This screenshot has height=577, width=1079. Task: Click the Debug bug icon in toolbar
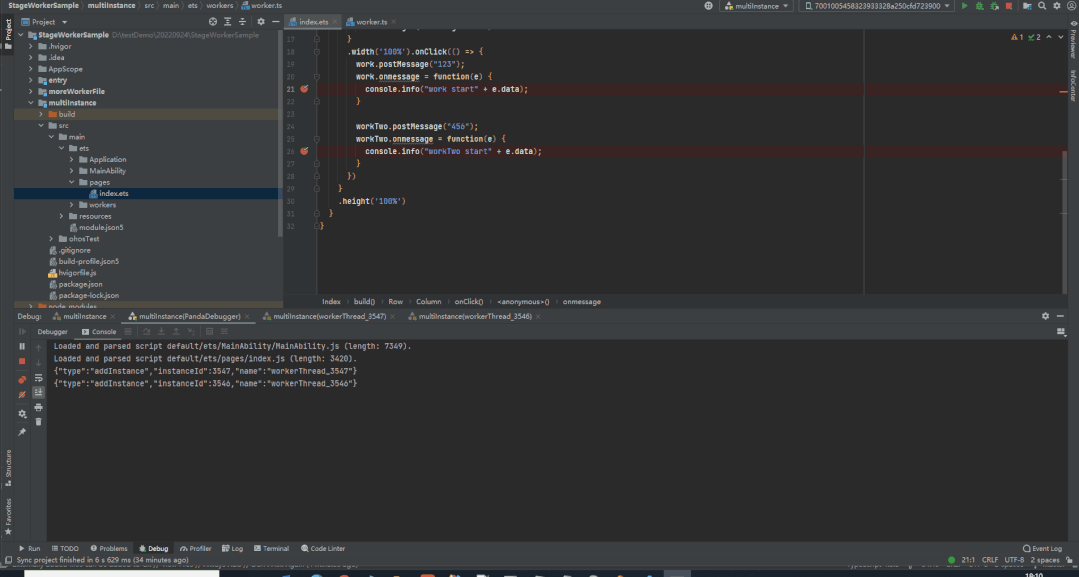click(x=979, y=6)
